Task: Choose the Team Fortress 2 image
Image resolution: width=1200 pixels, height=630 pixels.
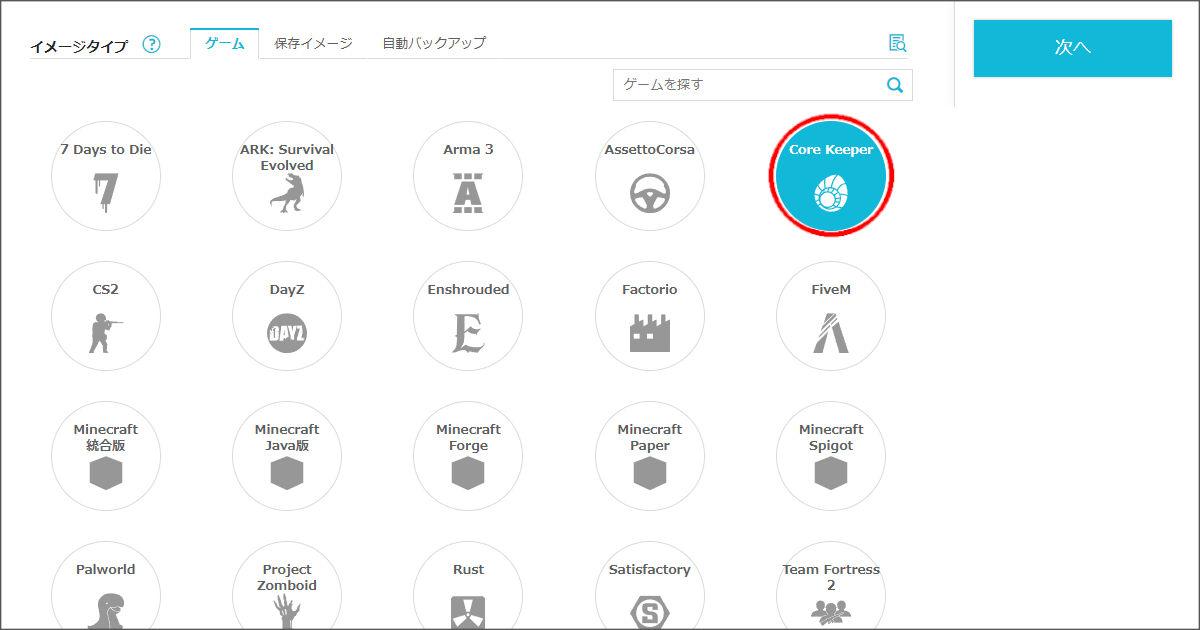Action: [x=831, y=586]
